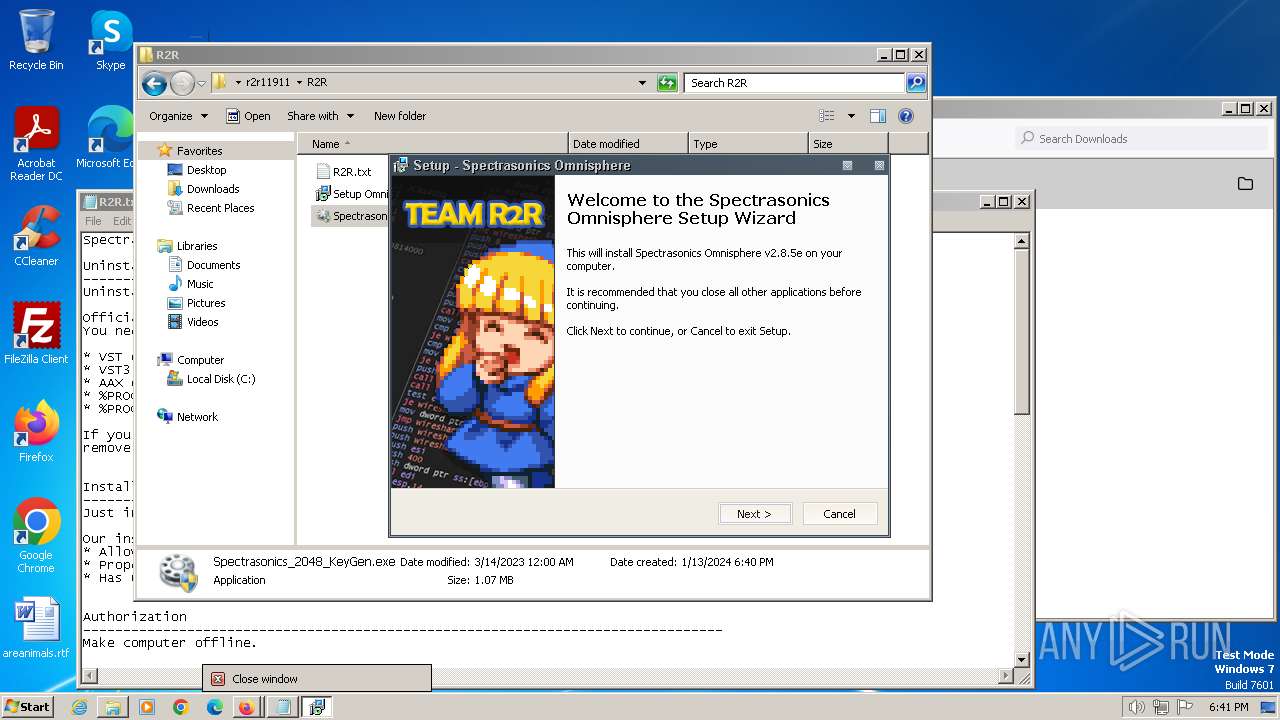Click the search magnifier in the R2R window

915,83
